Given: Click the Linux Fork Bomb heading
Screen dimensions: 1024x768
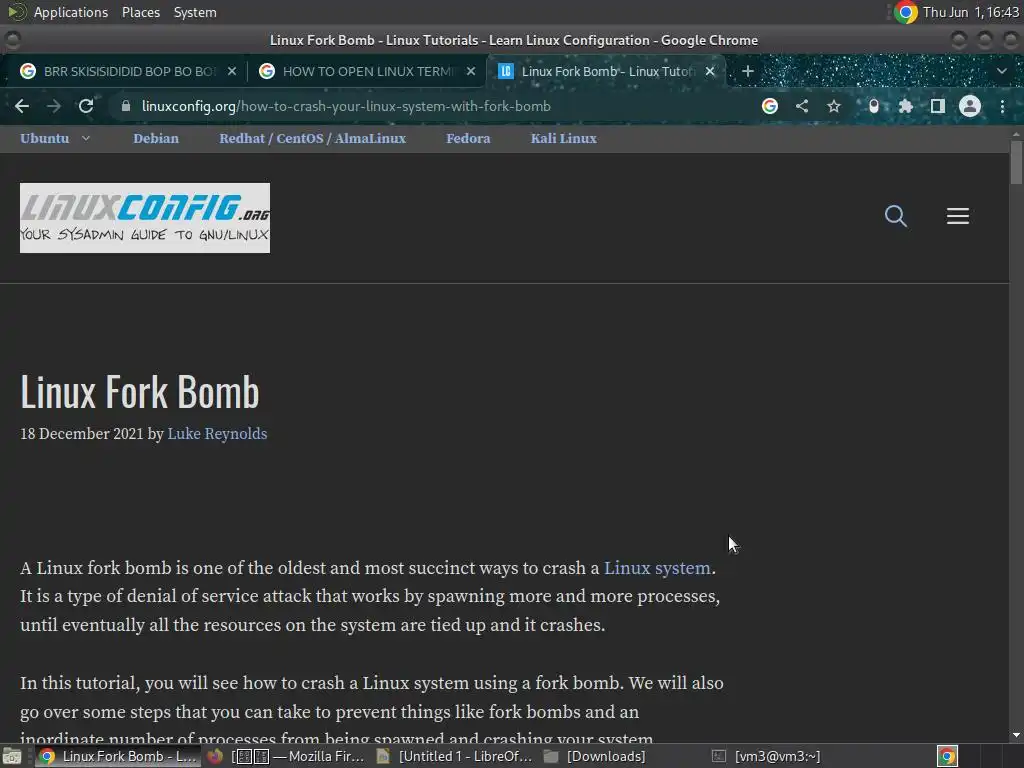Looking at the screenshot, I should pos(140,392).
